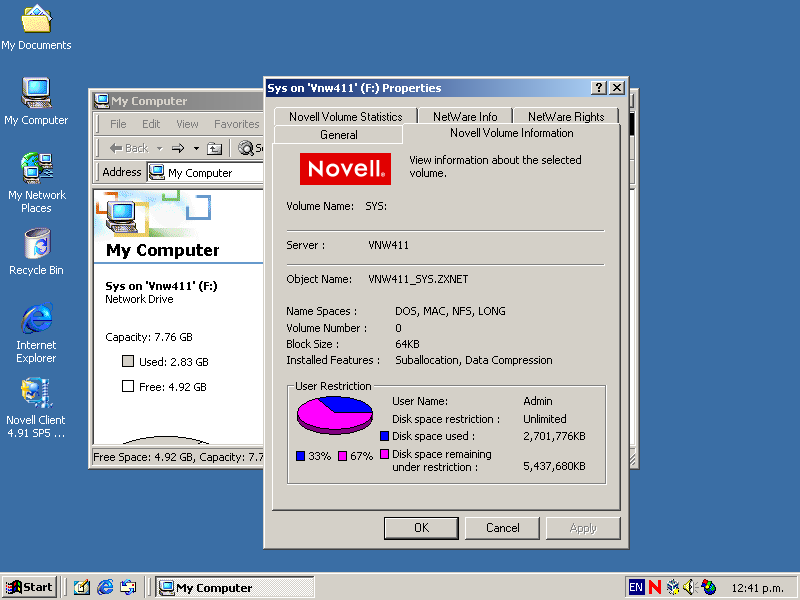Open Show Desktop quick launch icon
This screenshot has width=800, height=600.
point(82,587)
